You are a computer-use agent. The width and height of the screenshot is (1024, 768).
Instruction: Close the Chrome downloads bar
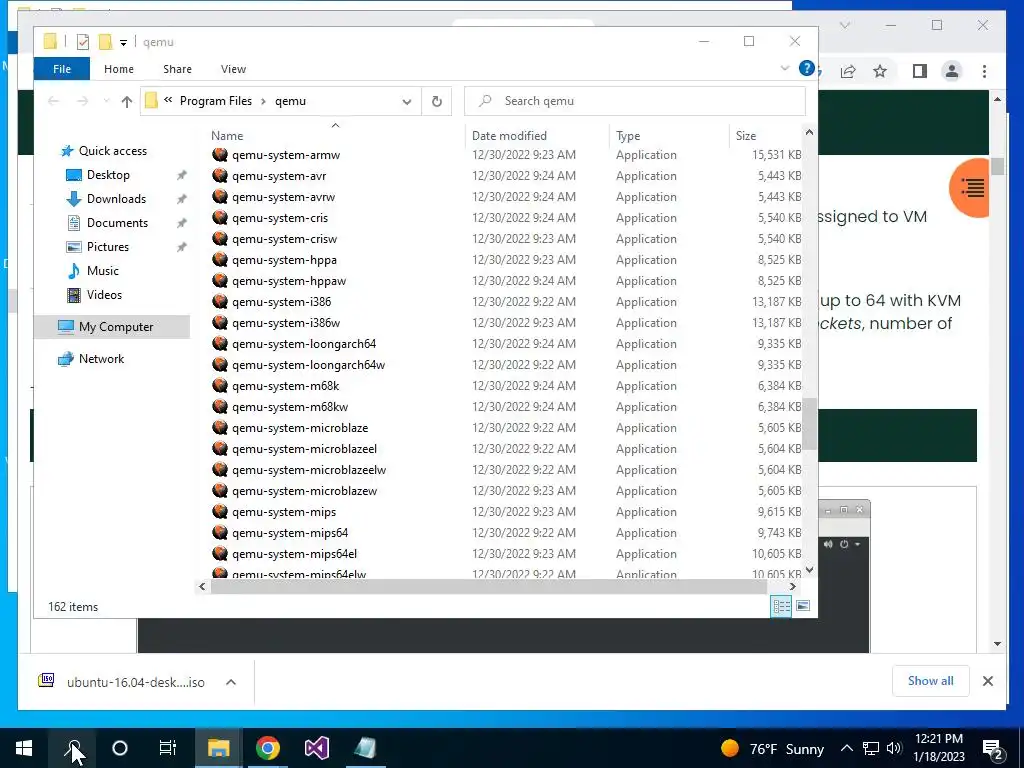[988, 681]
